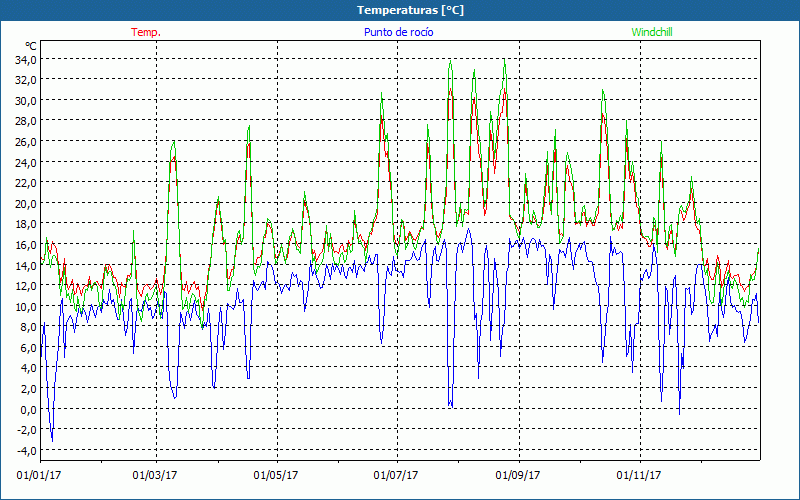Screen dimensions: 800x500
Task: Click the Temp. legend label
Action: click(x=146, y=32)
